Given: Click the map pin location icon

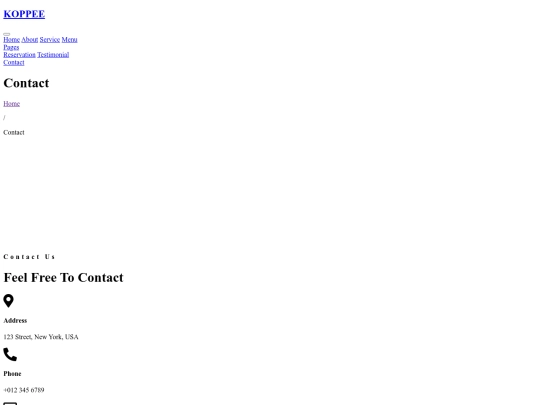Looking at the screenshot, I should click(8, 301).
